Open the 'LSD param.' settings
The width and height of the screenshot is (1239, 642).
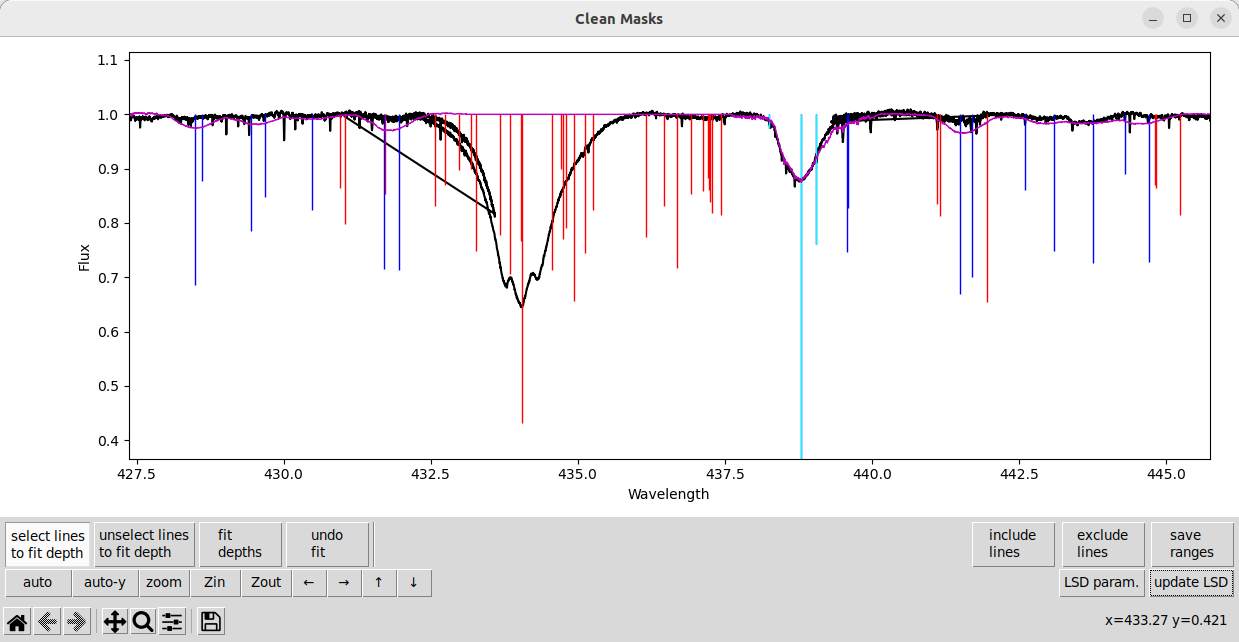(1102, 582)
